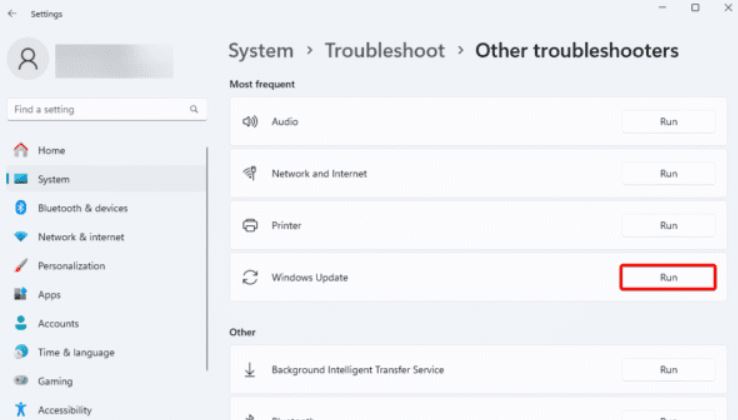Viewport: 738px width, 420px height.
Task: Run the Network and Internet troubleshooter
Action: 668,173
